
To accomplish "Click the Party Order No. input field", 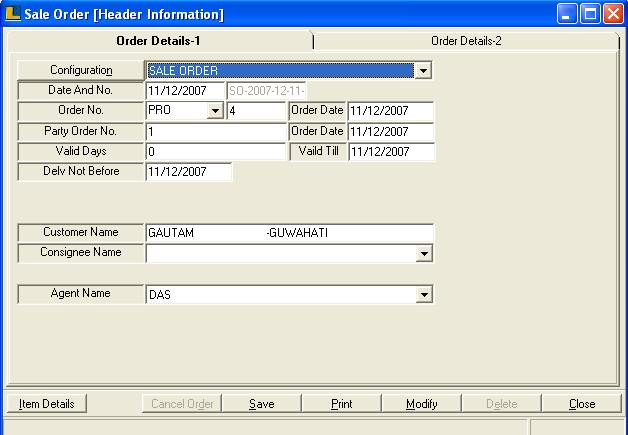I will pos(216,131).
